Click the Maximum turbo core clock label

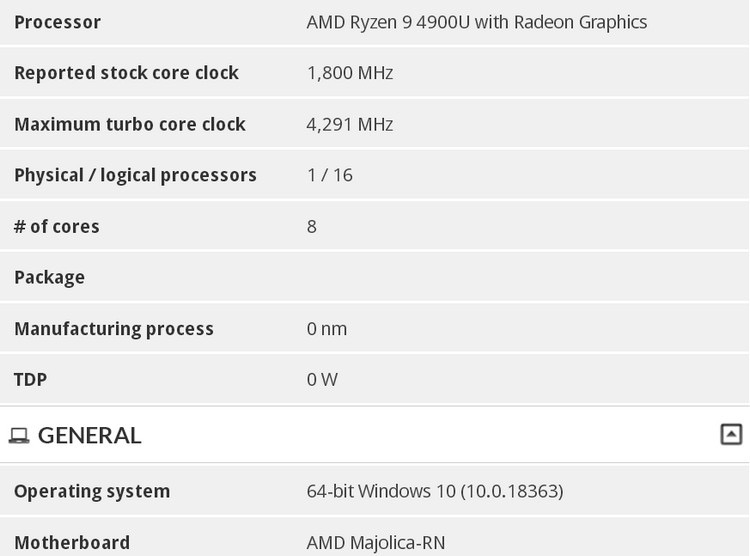[129, 124]
